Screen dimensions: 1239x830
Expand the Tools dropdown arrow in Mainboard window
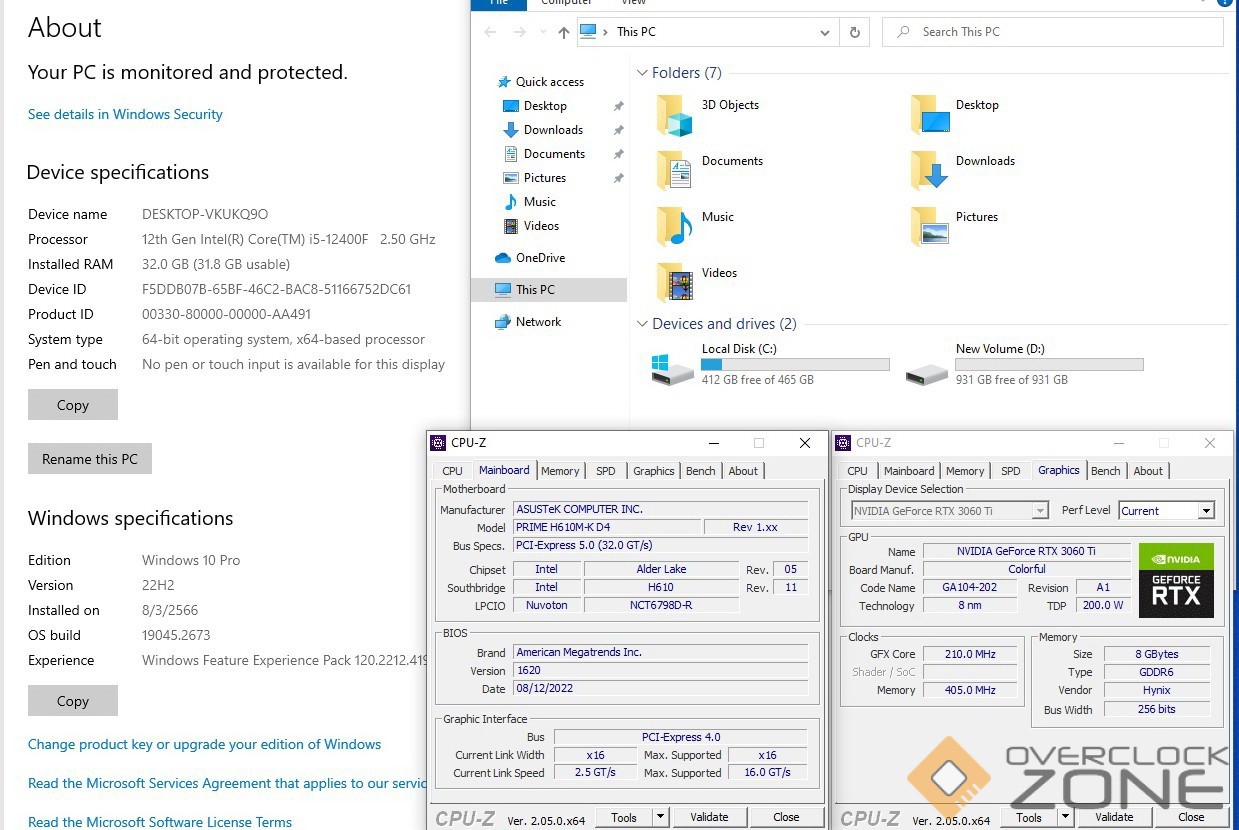660,817
